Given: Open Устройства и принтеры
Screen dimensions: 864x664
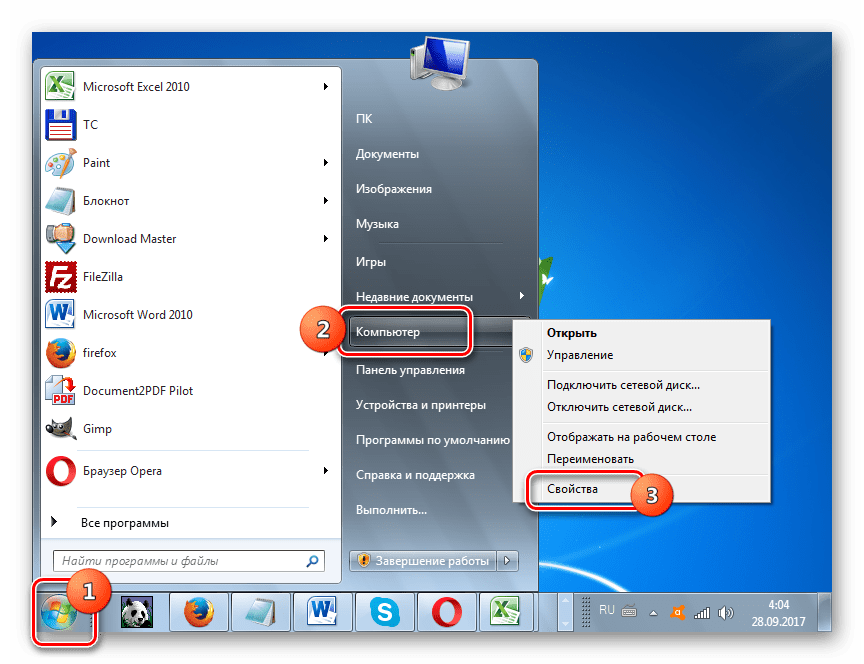Looking at the screenshot, I should [420, 405].
